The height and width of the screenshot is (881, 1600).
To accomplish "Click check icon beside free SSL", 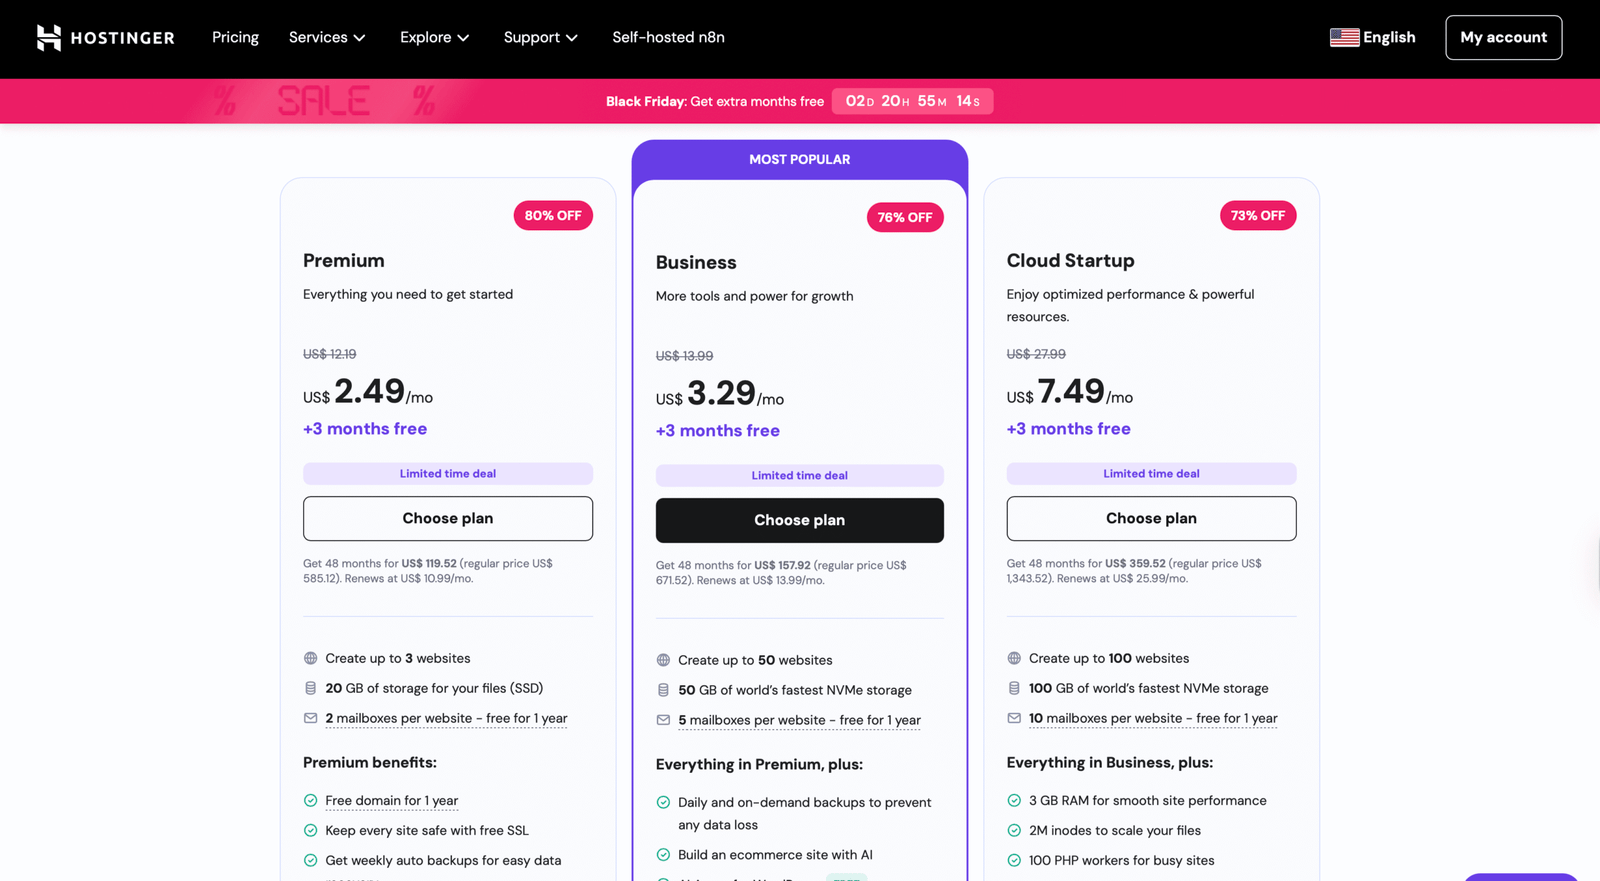I will (311, 831).
